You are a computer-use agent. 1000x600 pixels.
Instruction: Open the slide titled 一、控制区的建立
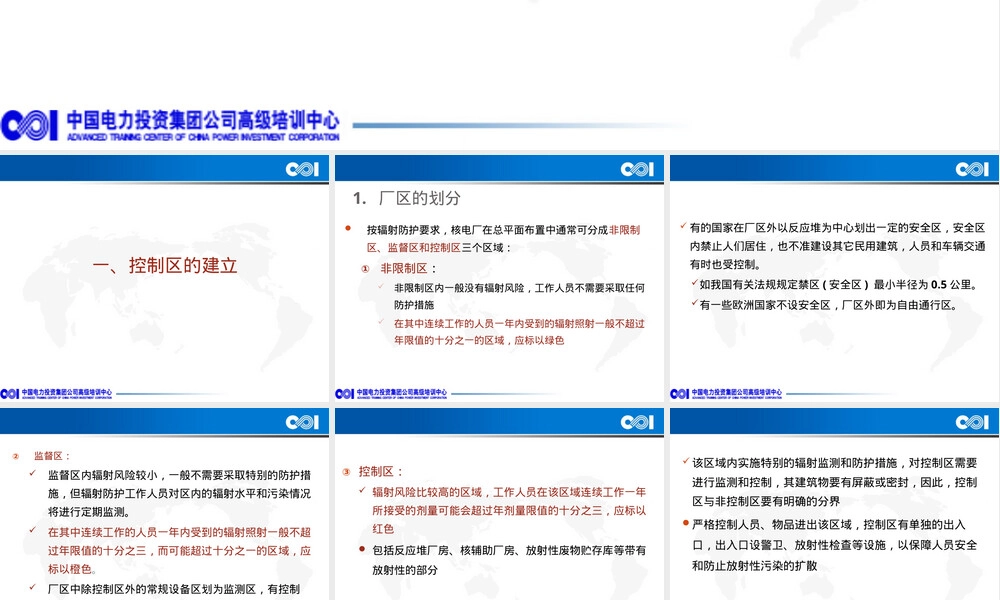click(x=165, y=279)
